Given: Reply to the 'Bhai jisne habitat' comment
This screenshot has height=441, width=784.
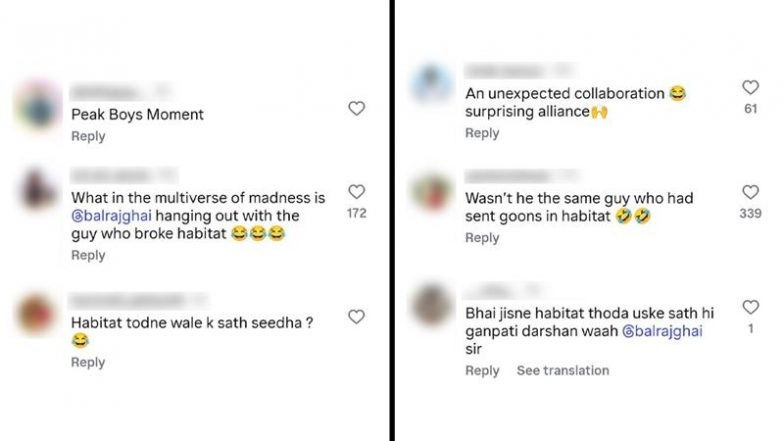Looking at the screenshot, I should point(482,370).
